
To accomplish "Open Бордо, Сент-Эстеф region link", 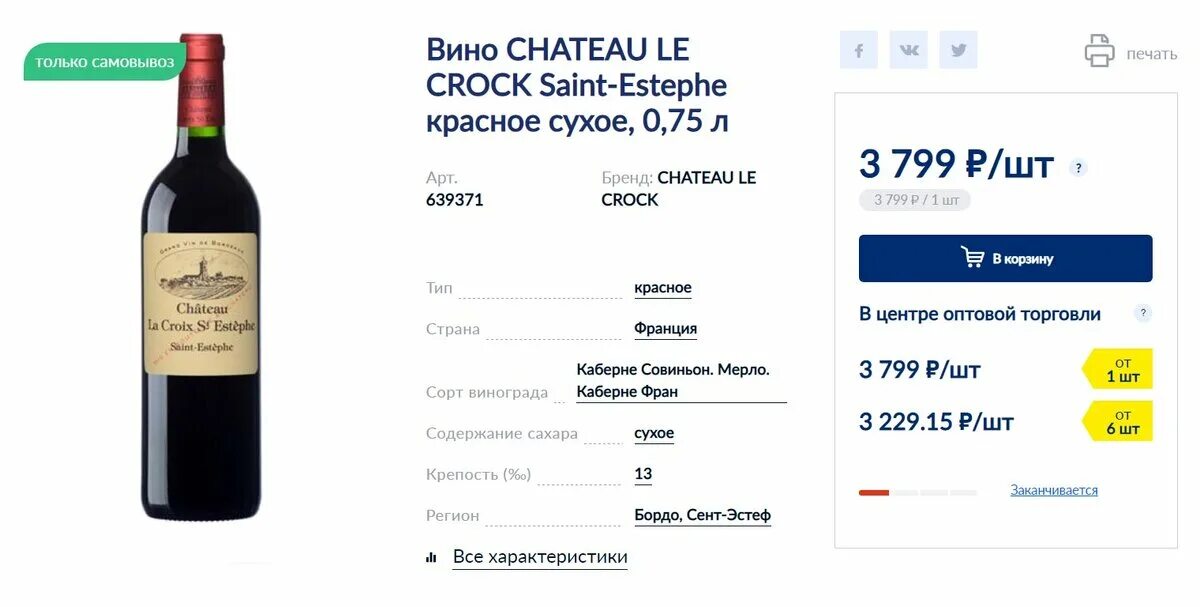I will (703, 516).
